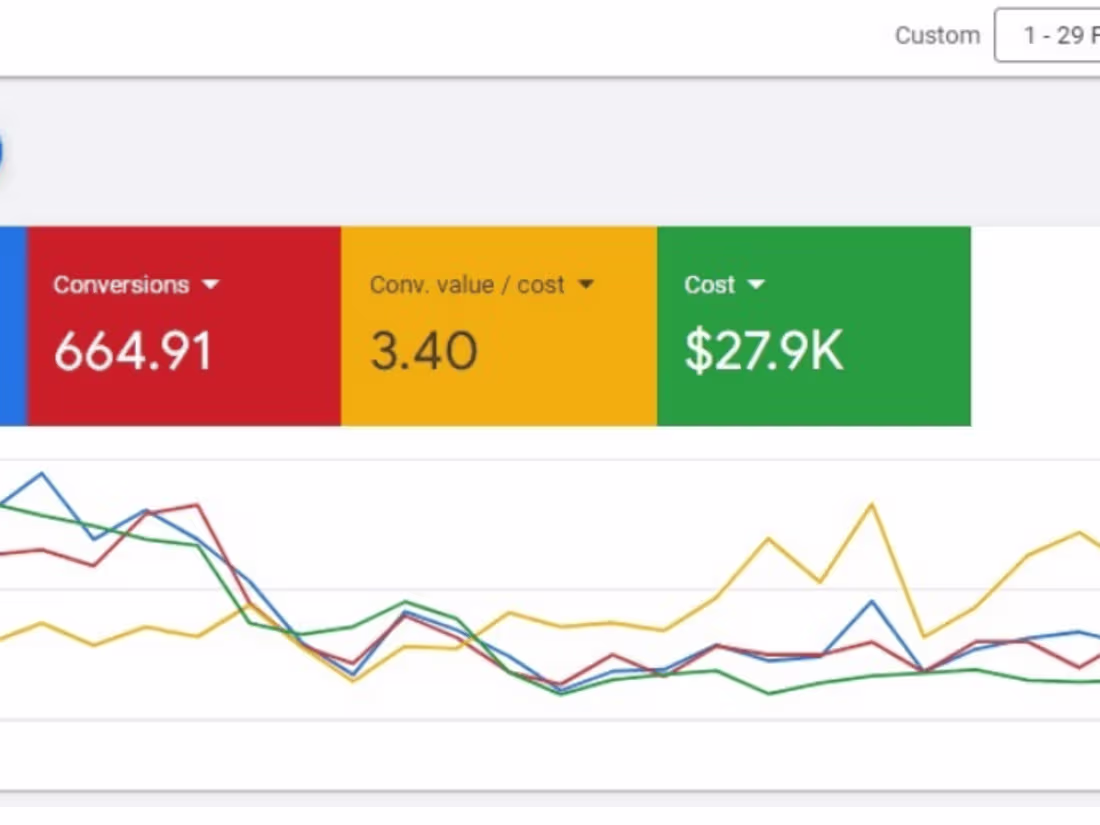
Task: Click the $27.9K cost figure
Action: 763,350
